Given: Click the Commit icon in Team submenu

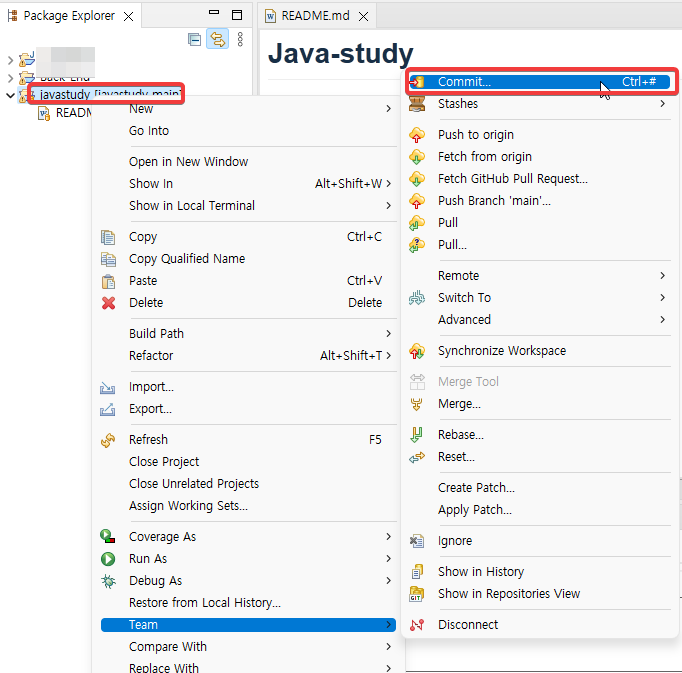Looking at the screenshot, I should 417,82.
